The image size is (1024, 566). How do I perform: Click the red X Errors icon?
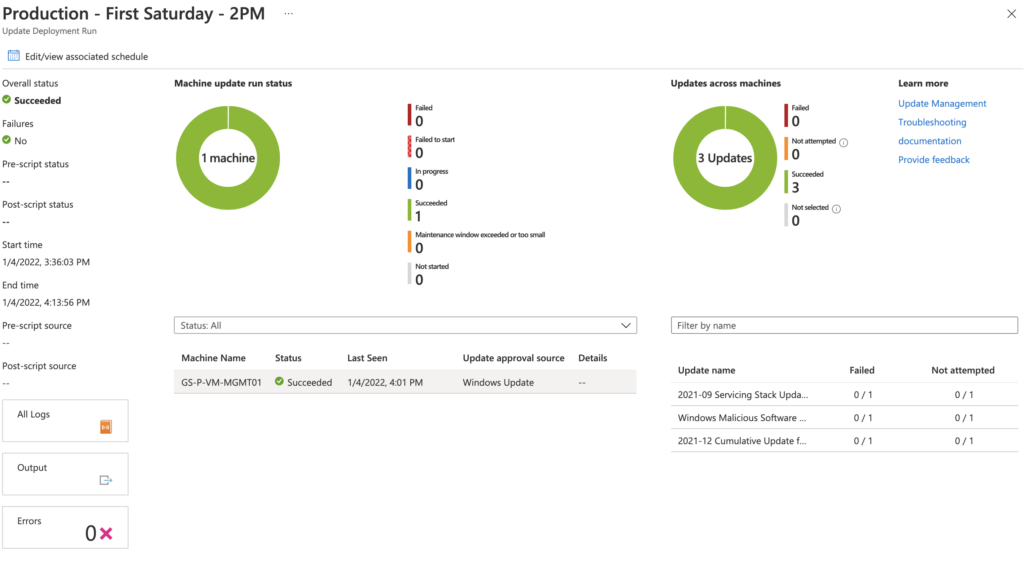pyautogui.click(x=106, y=533)
